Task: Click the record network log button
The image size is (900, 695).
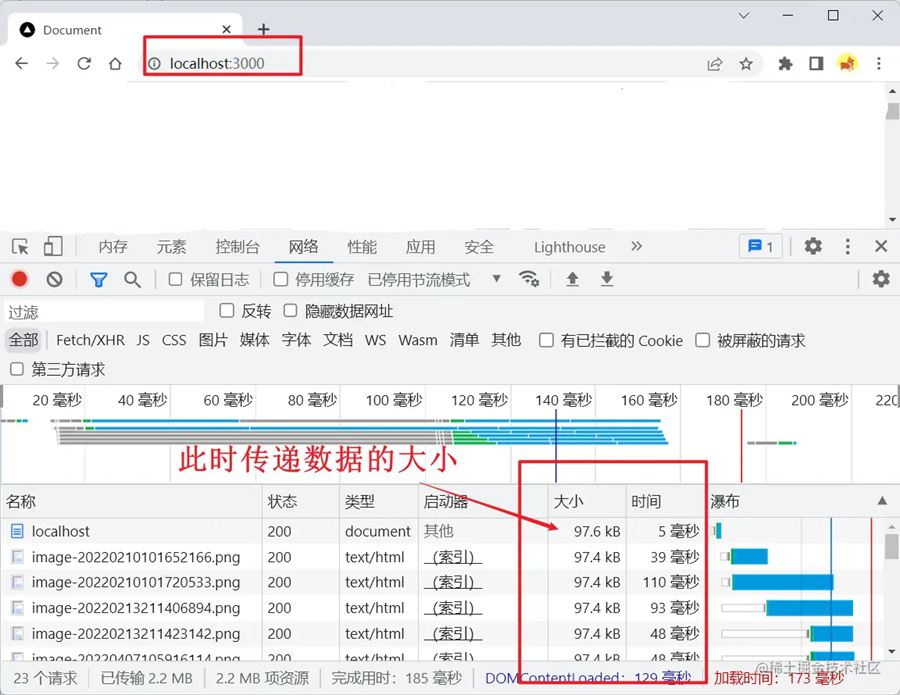Action: point(19,279)
